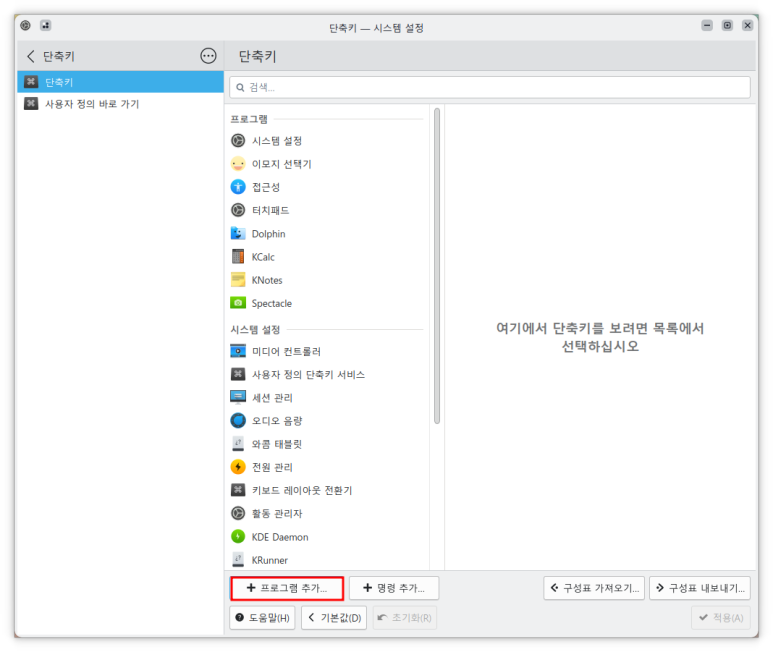Screen dimensions: 773x652
Task: Open the hamburger menu in the sidebar header
Action: point(208,56)
